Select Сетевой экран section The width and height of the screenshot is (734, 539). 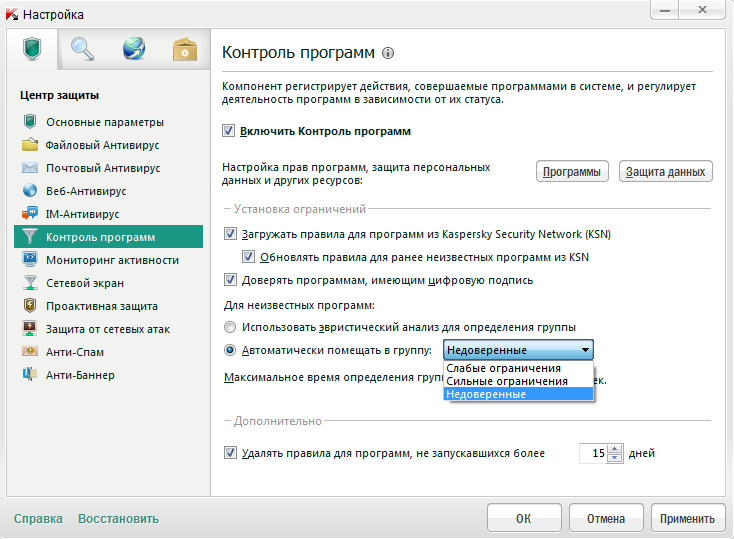pyautogui.click(x=85, y=283)
